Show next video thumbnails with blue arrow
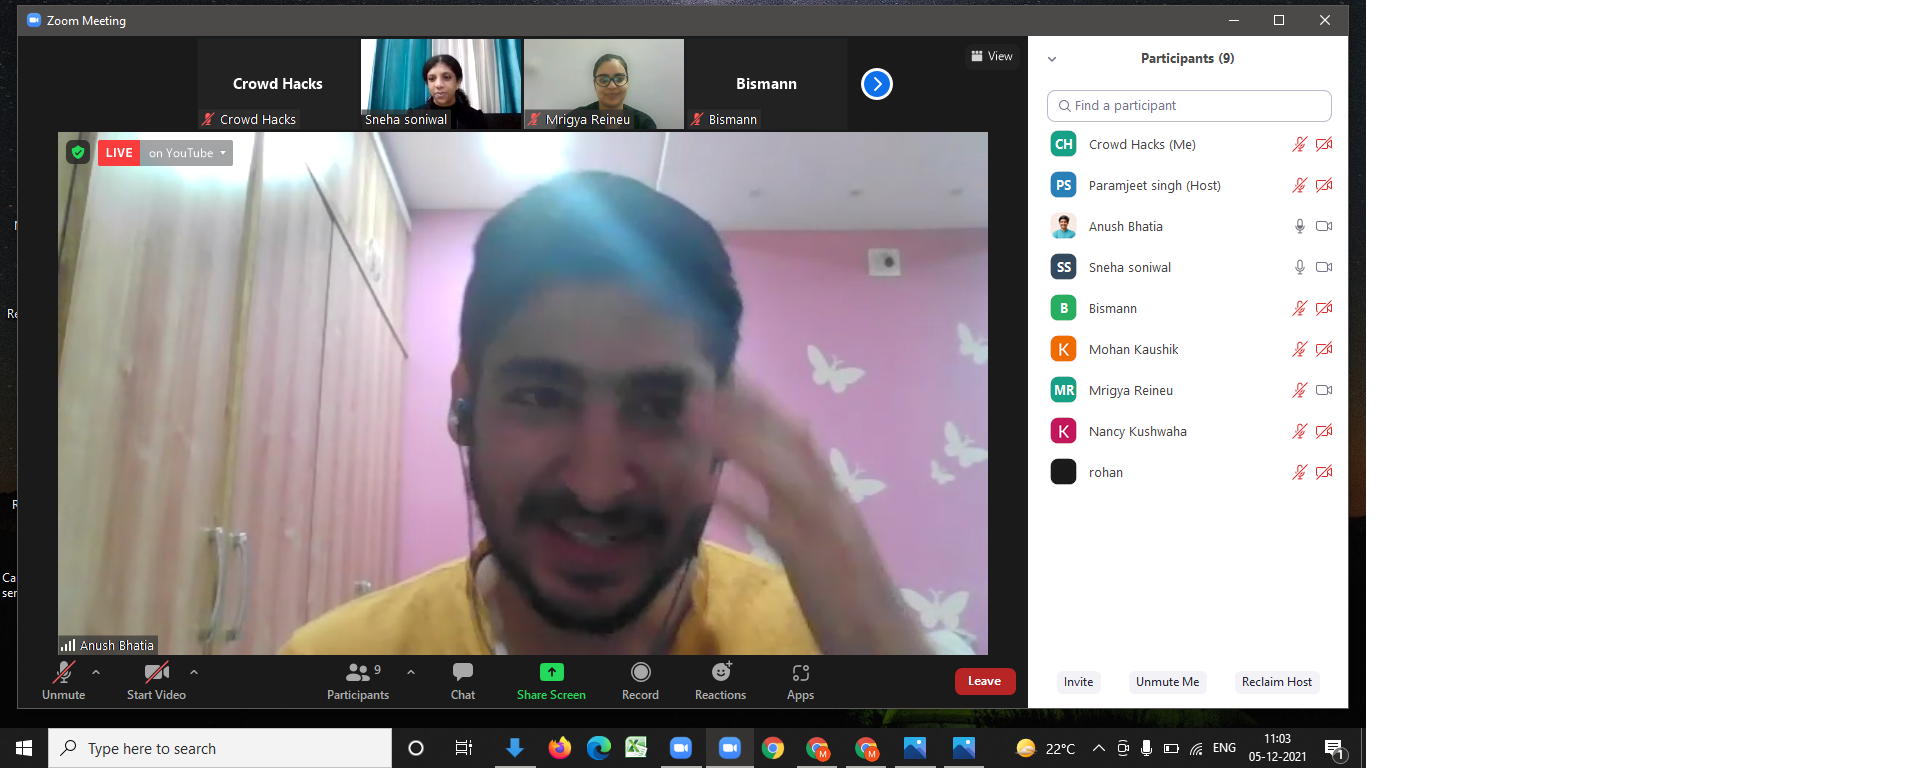Screen dimensions: 1920x768 pyautogui.click(x=877, y=84)
